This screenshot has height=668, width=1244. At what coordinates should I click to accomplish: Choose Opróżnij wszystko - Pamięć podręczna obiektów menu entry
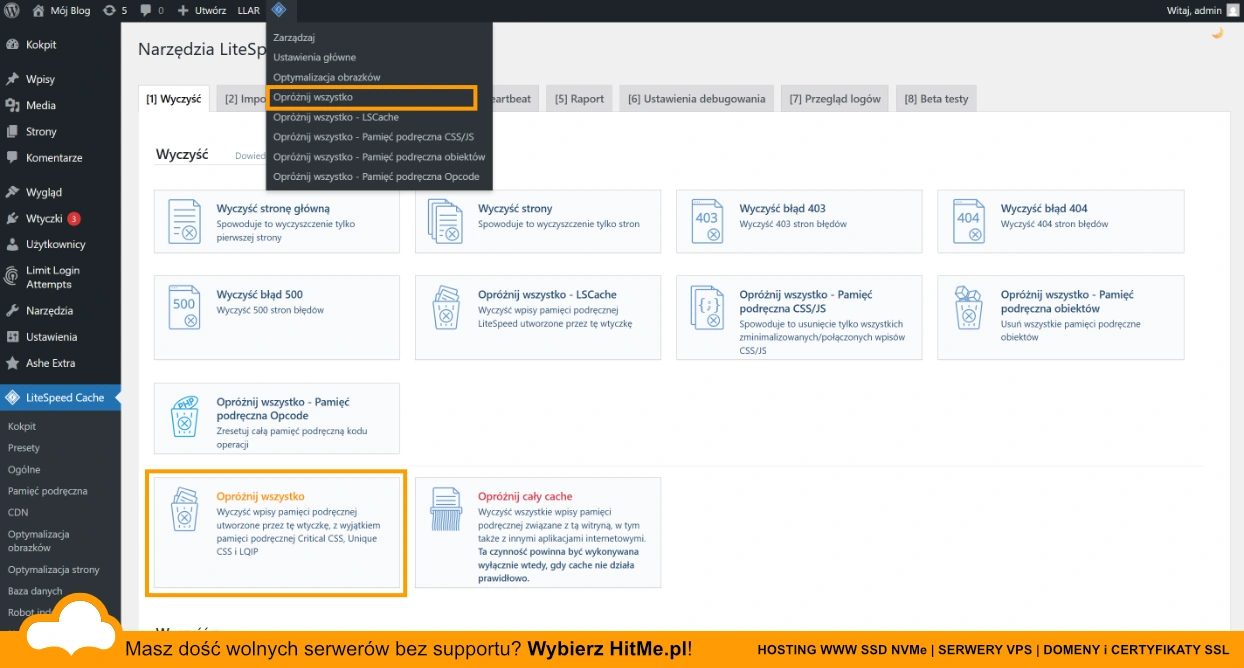pyautogui.click(x=379, y=157)
